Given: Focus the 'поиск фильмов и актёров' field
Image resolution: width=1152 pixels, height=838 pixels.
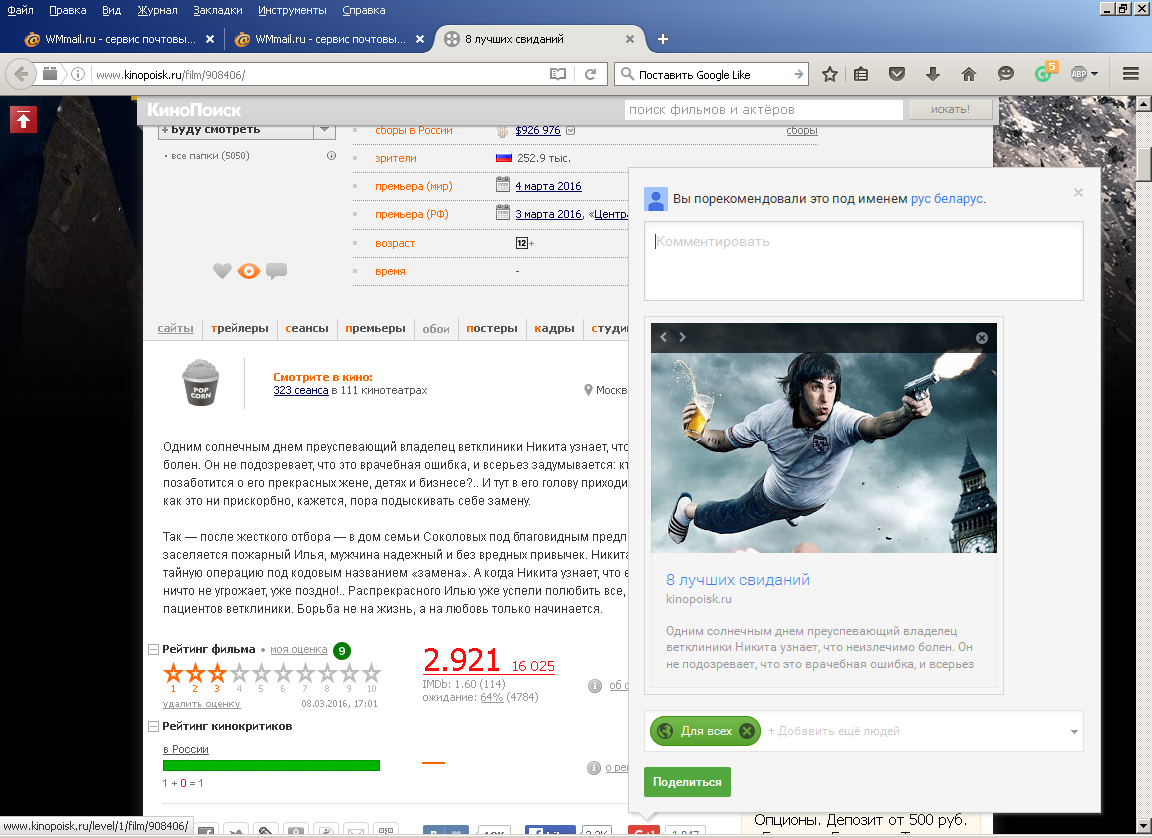Looking at the screenshot, I should (763, 109).
